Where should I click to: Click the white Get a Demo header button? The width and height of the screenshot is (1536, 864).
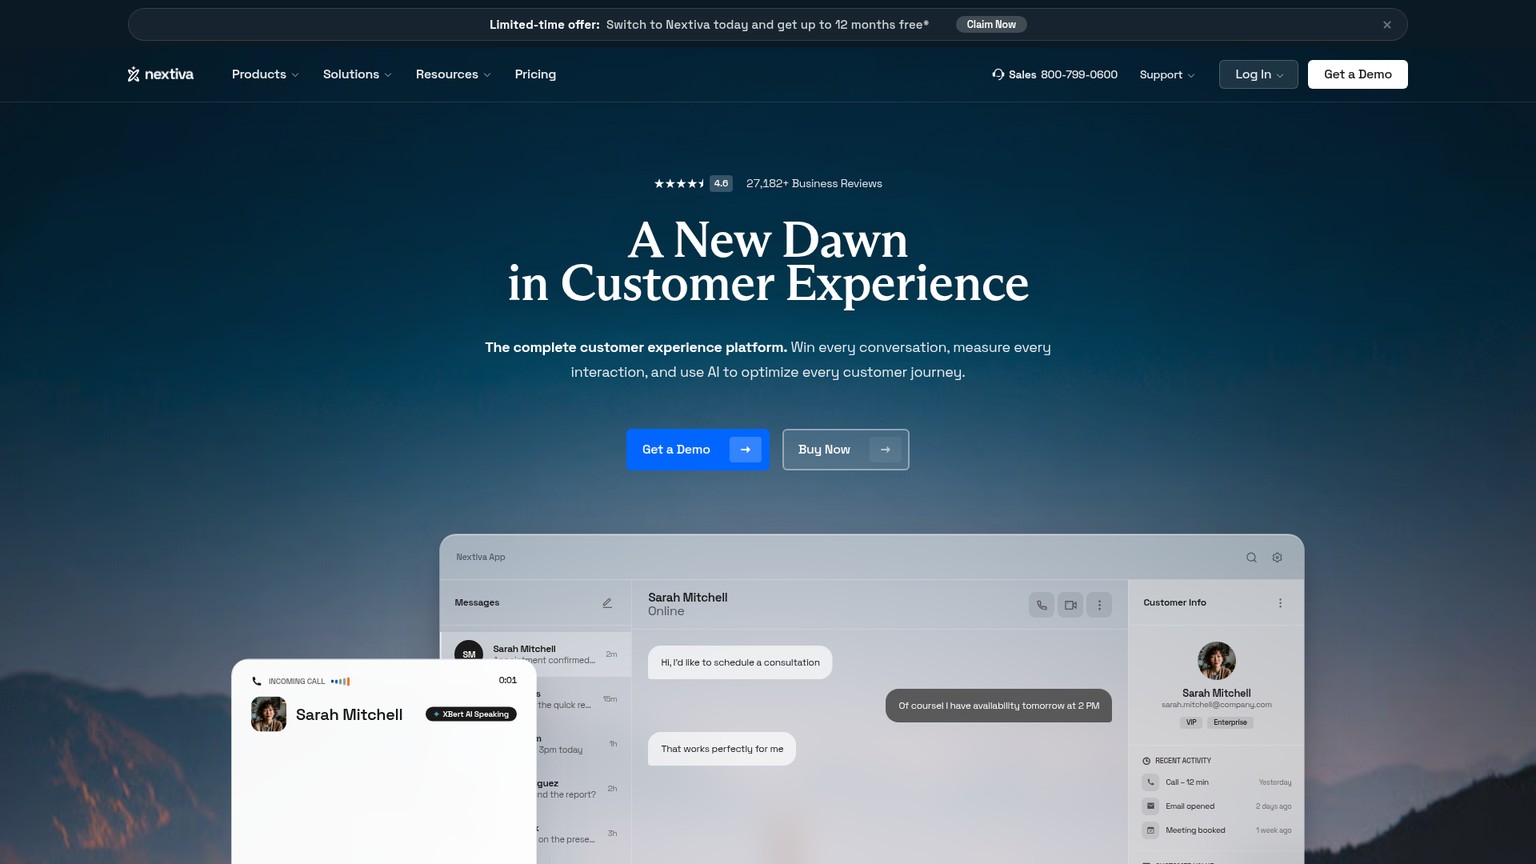coord(1358,74)
